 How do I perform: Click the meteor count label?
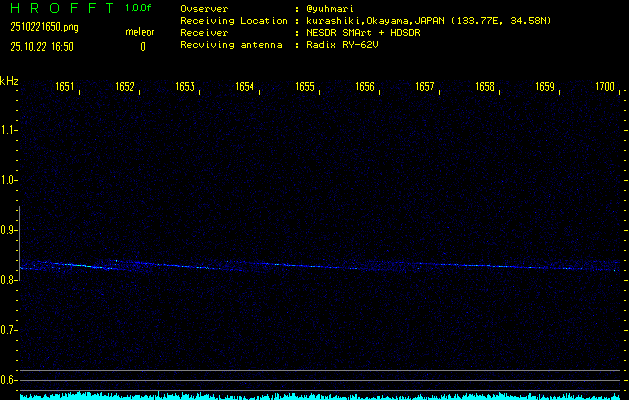pos(140,32)
